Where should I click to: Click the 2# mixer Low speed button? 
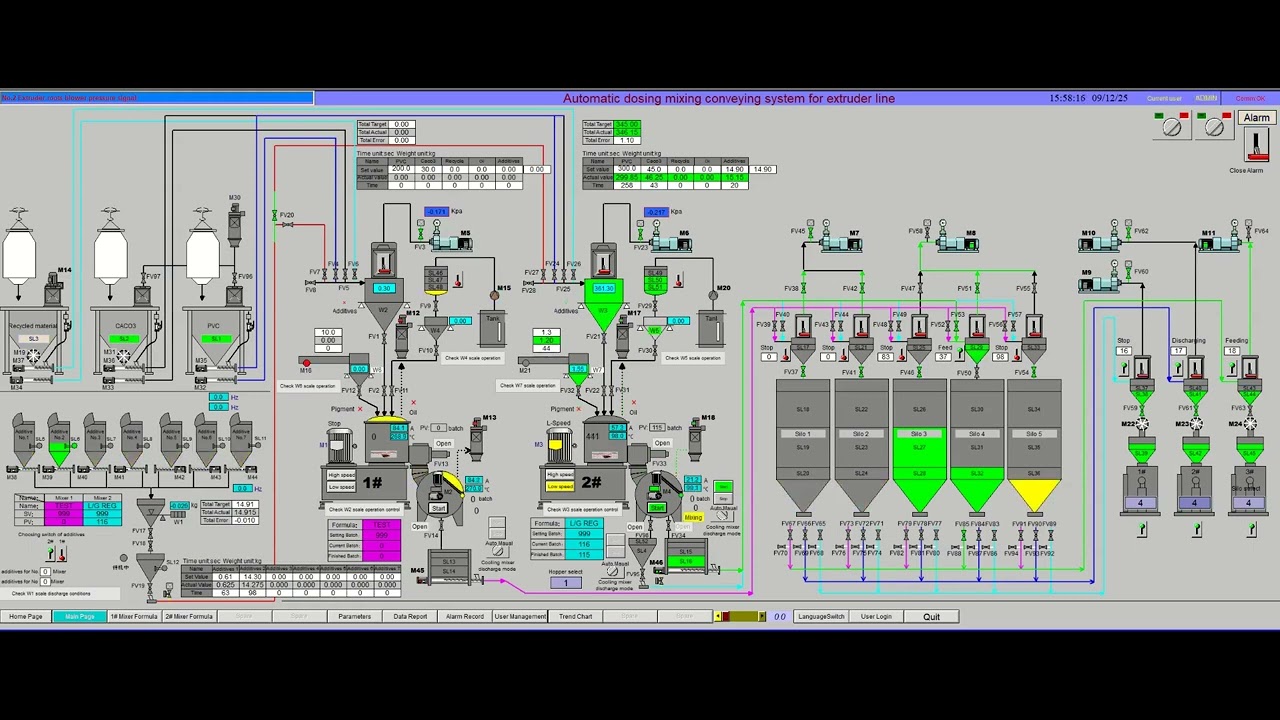tap(561, 486)
